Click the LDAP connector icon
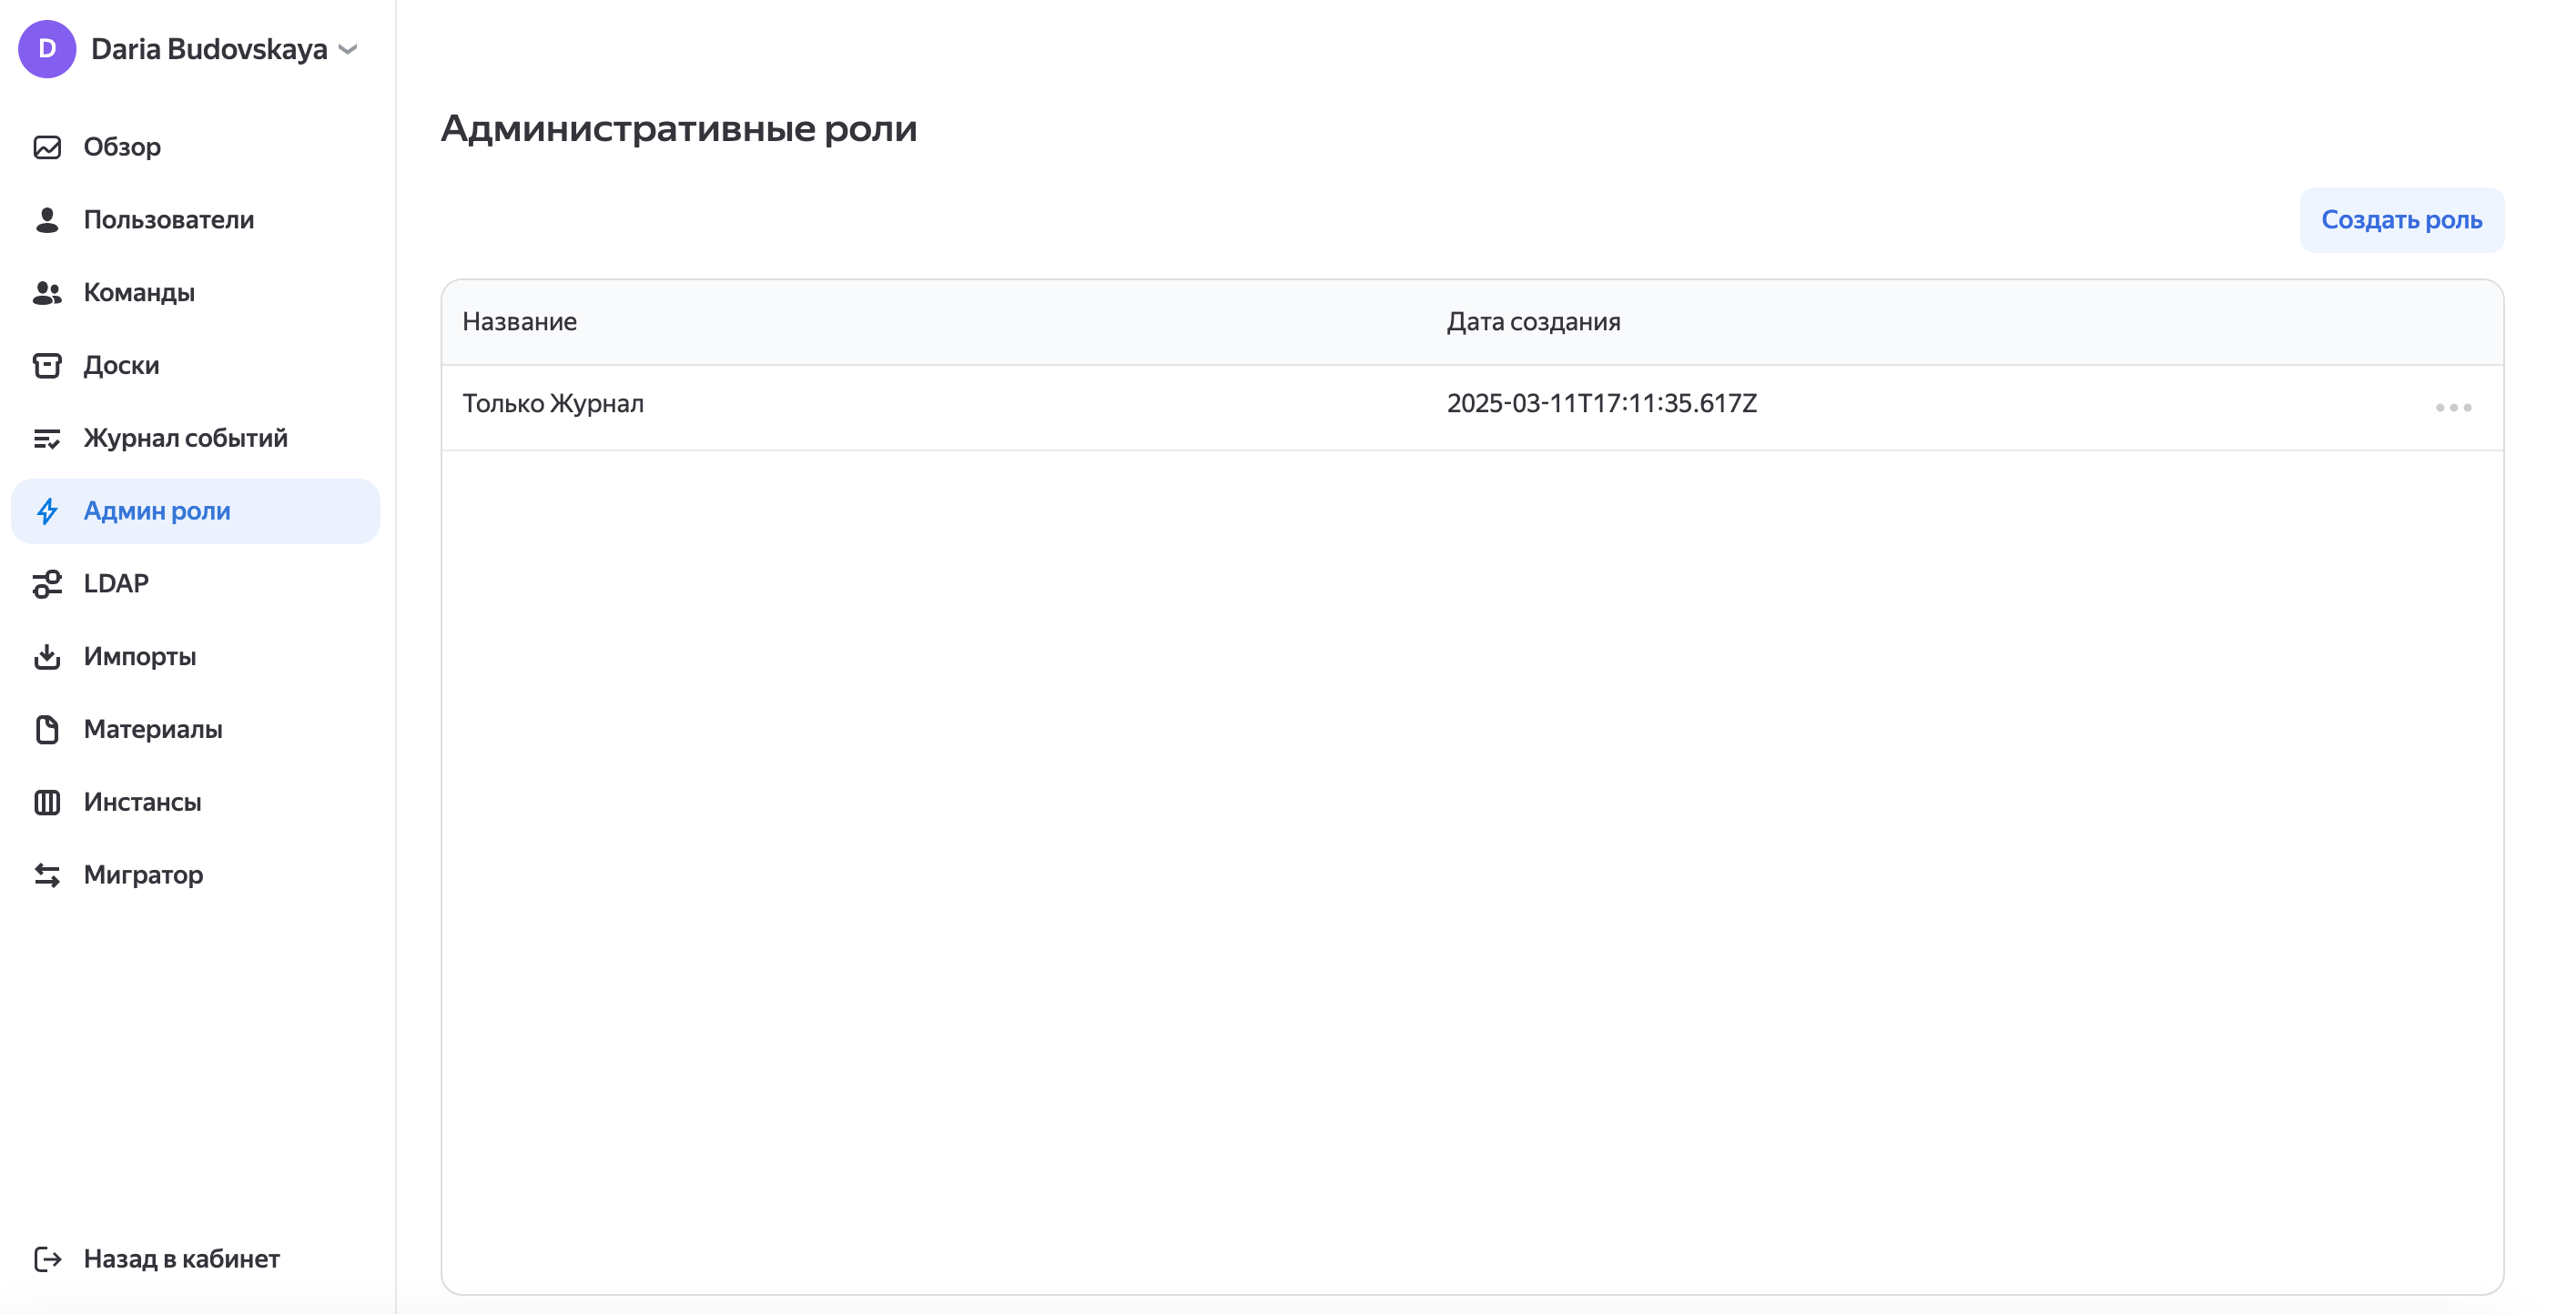 pos(47,584)
